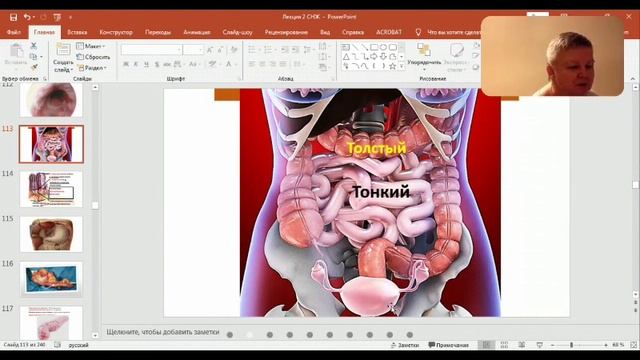Open the Вставка ribbon tab
This screenshot has width=640, height=360.
pyautogui.click(x=77, y=32)
